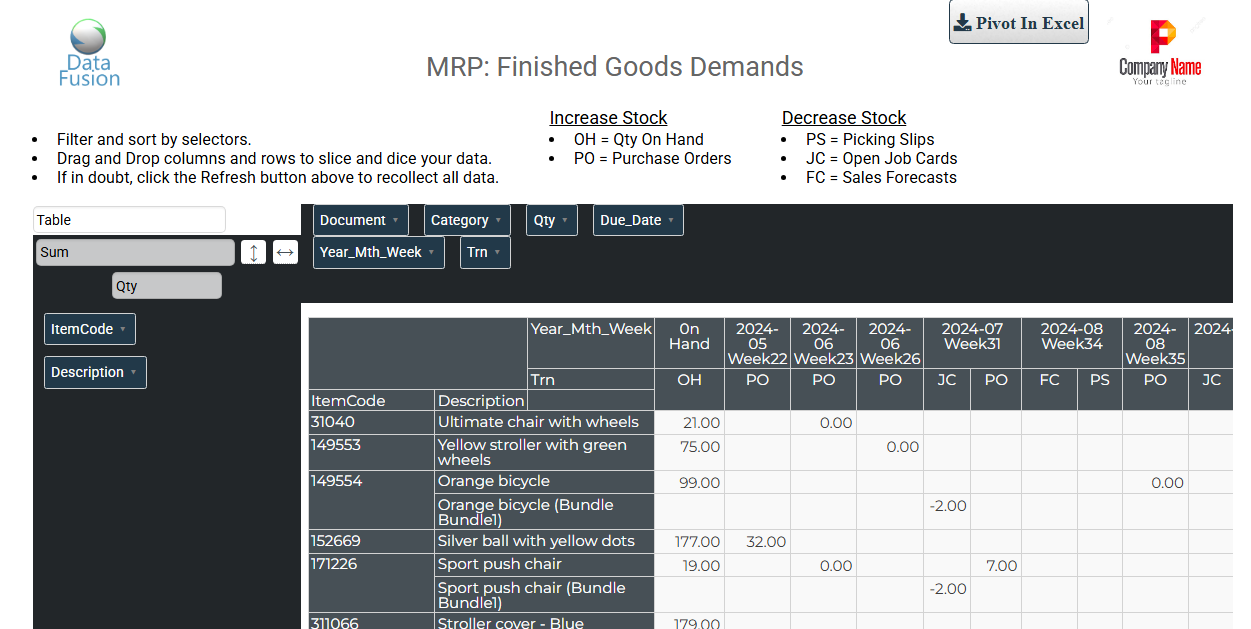The width and height of the screenshot is (1251, 629).
Task: Expand the Due_Date field filter
Action: pyautogui.click(x=637, y=221)
